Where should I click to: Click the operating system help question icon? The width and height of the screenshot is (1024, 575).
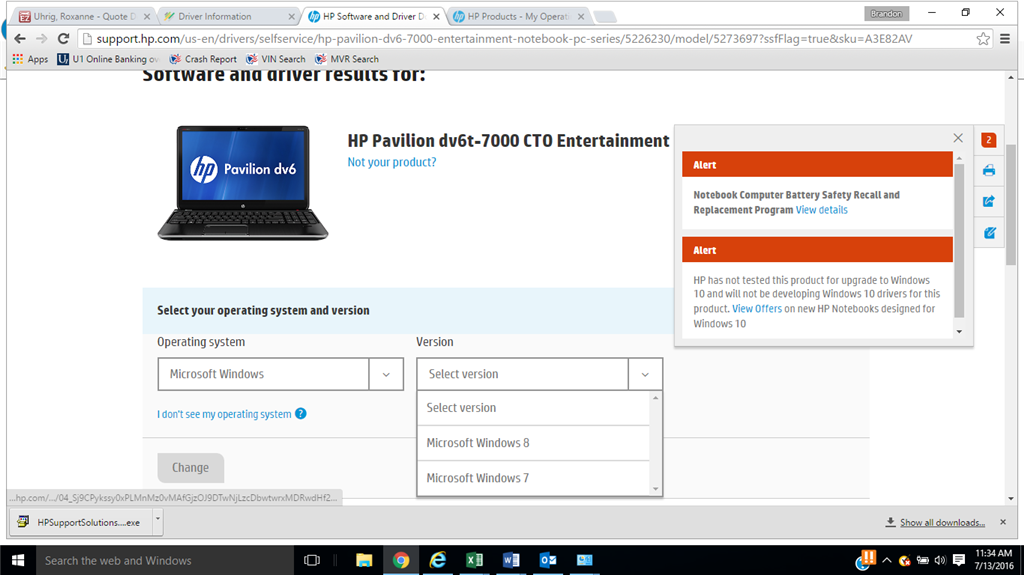coord(300,414)
